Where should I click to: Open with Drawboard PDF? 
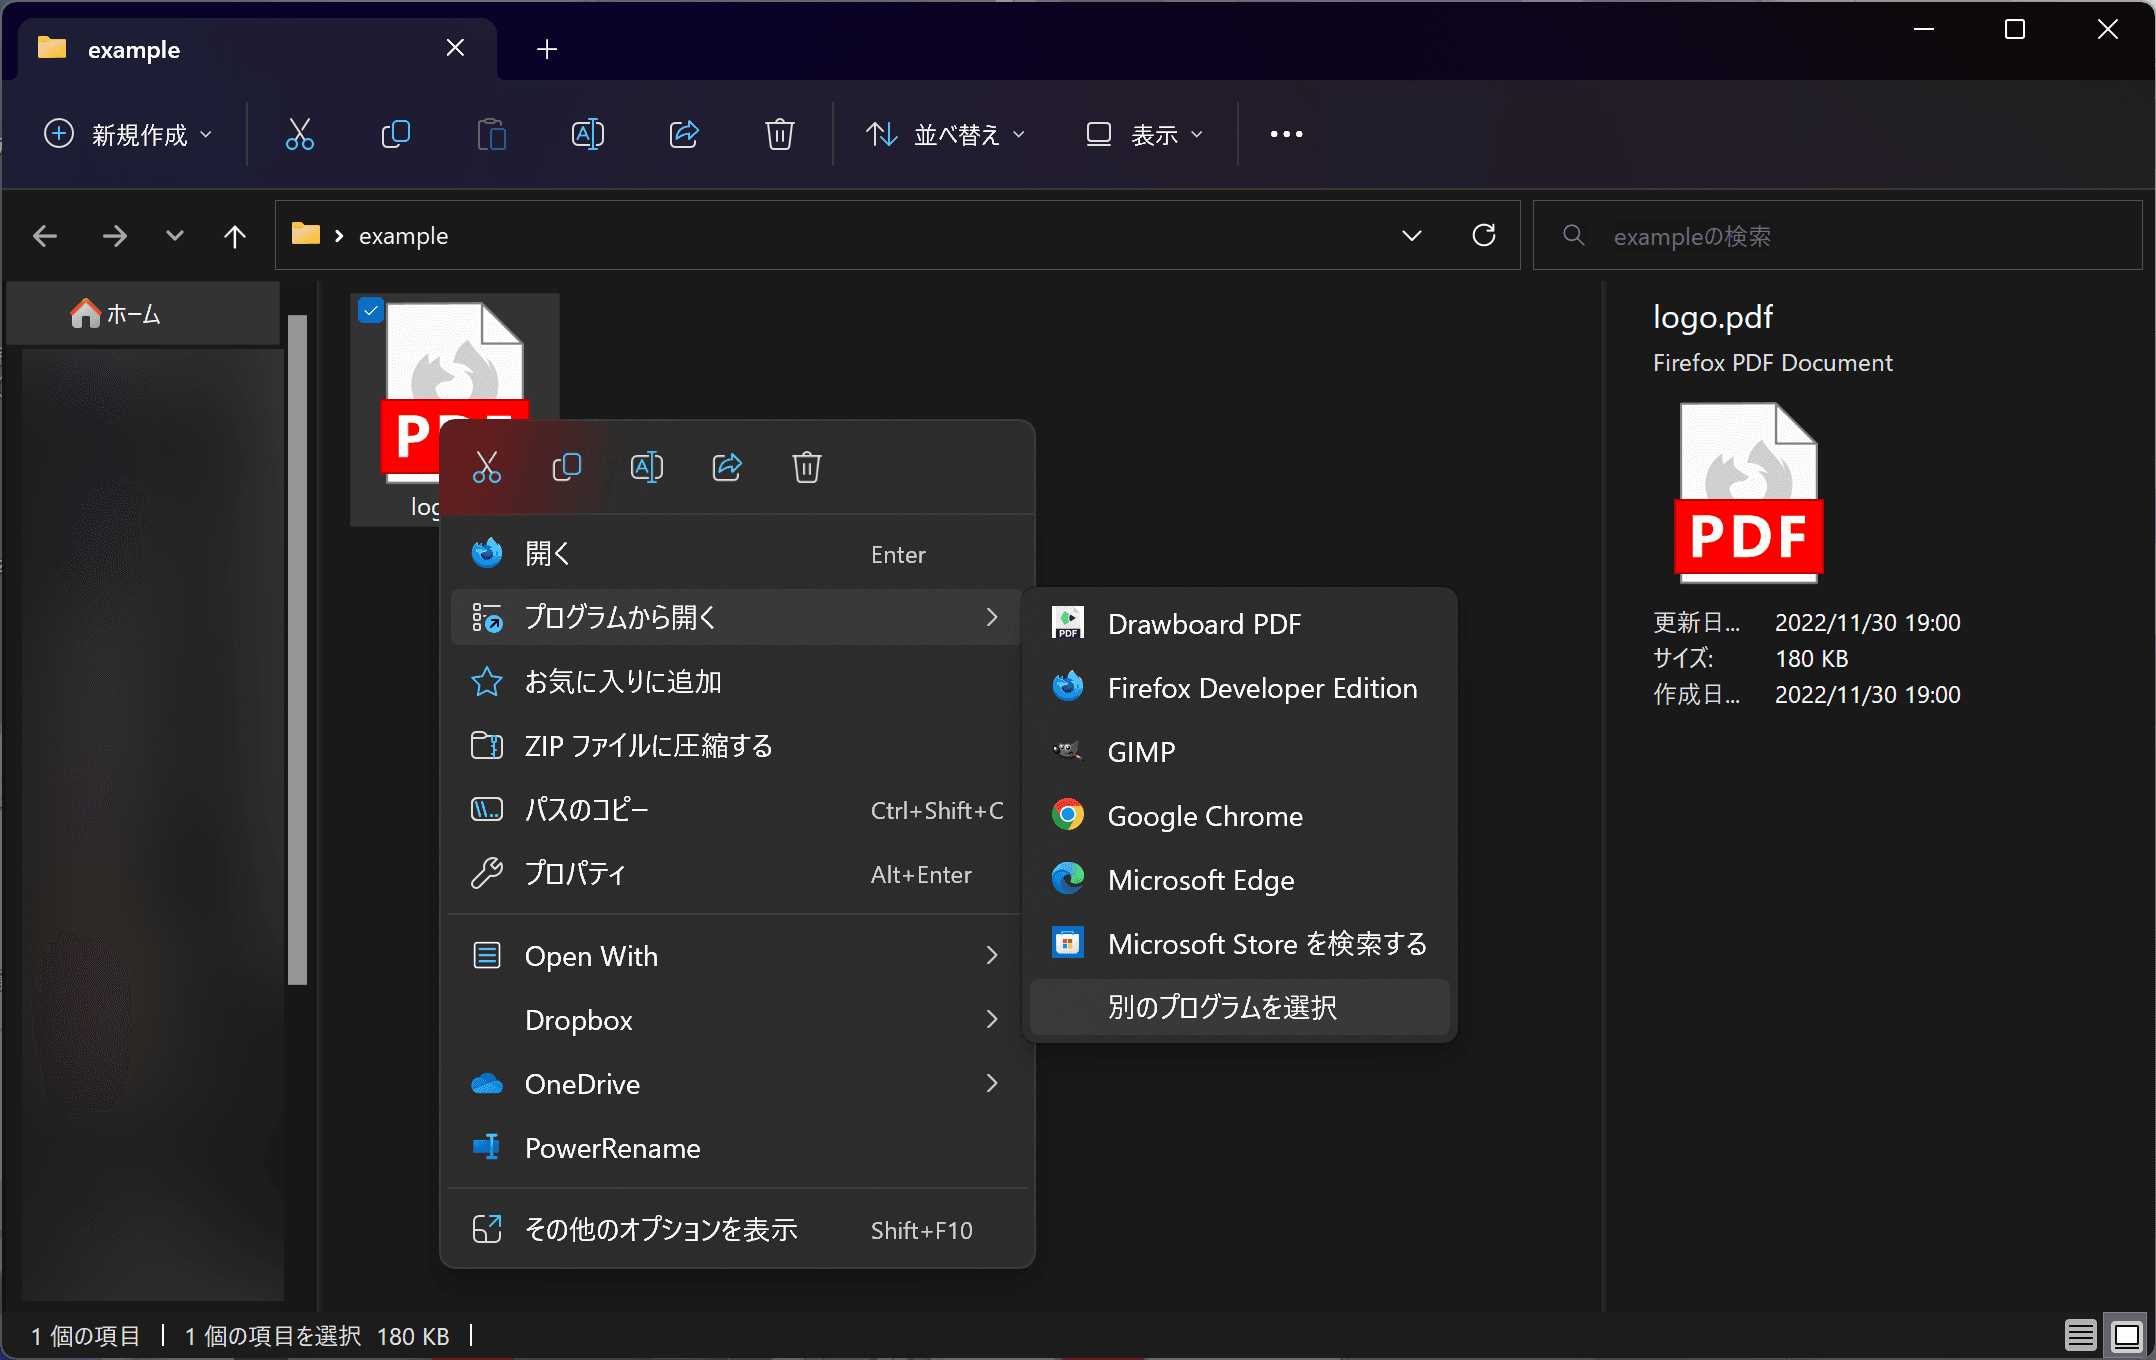[x=1239, y=624]
